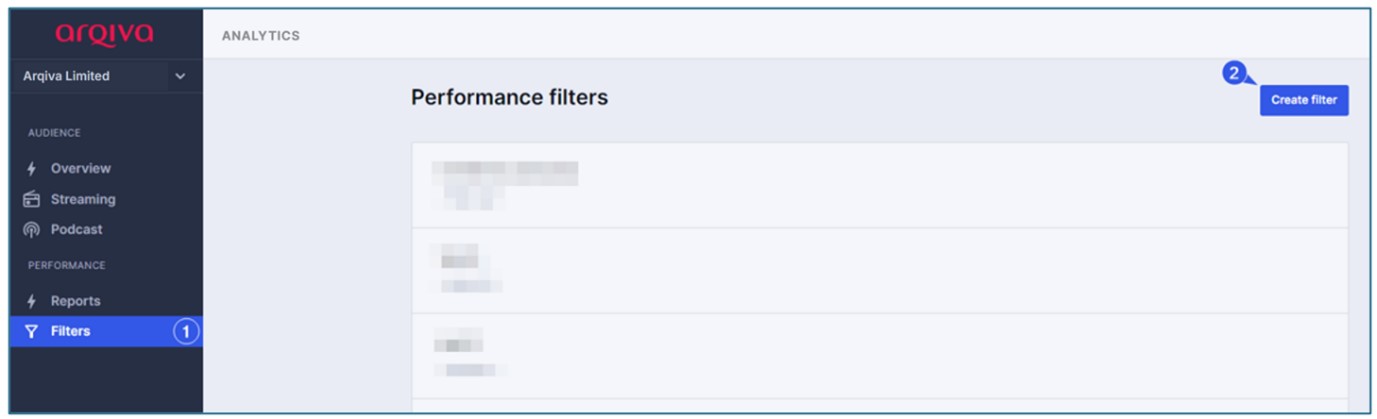1377x419 pixels.
Task: Click the Reports lightning bolt icon
Action: pos(32,301)
